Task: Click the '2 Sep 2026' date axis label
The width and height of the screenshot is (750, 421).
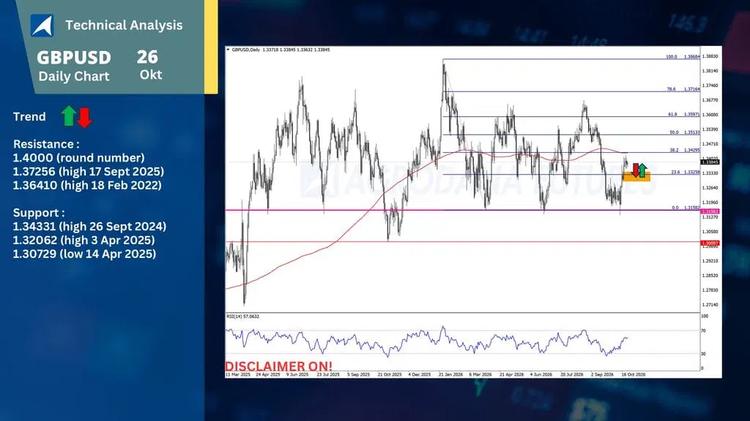Action: [x=602, y=375]
